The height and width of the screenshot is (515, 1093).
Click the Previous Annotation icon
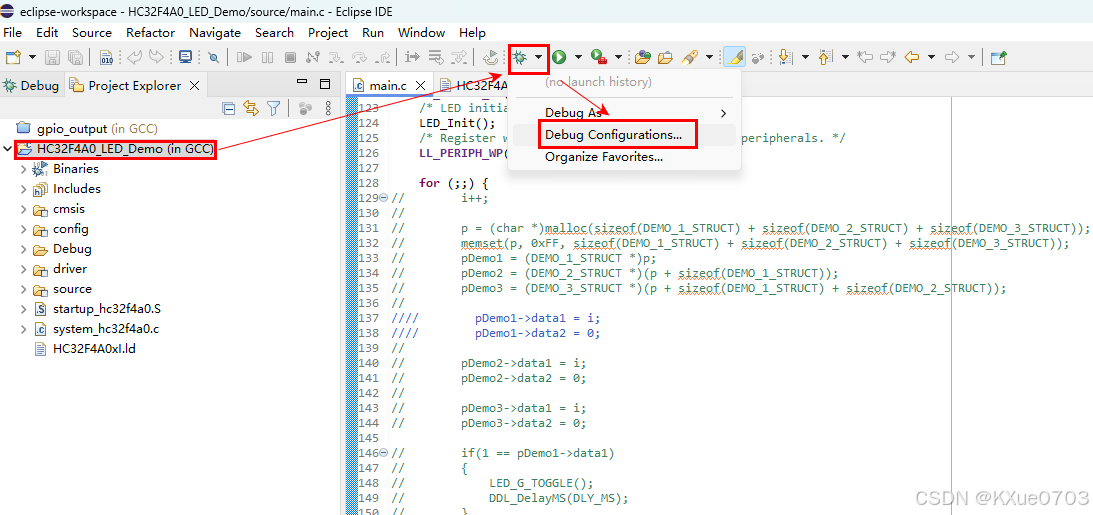(825, 57)
